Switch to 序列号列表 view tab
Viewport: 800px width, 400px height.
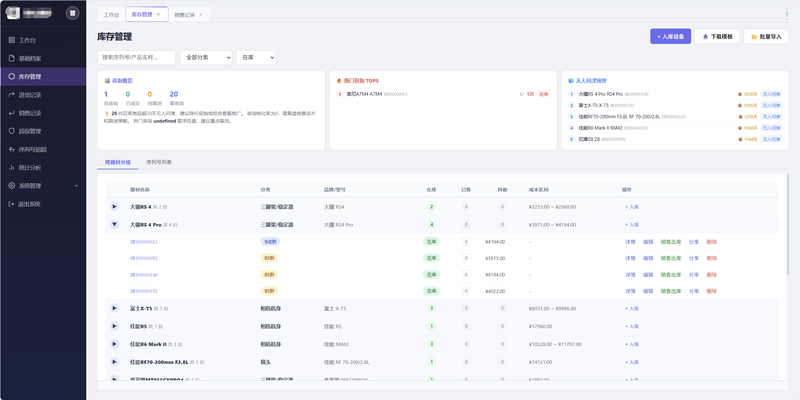pyautogui.click(x=159, y=162)
